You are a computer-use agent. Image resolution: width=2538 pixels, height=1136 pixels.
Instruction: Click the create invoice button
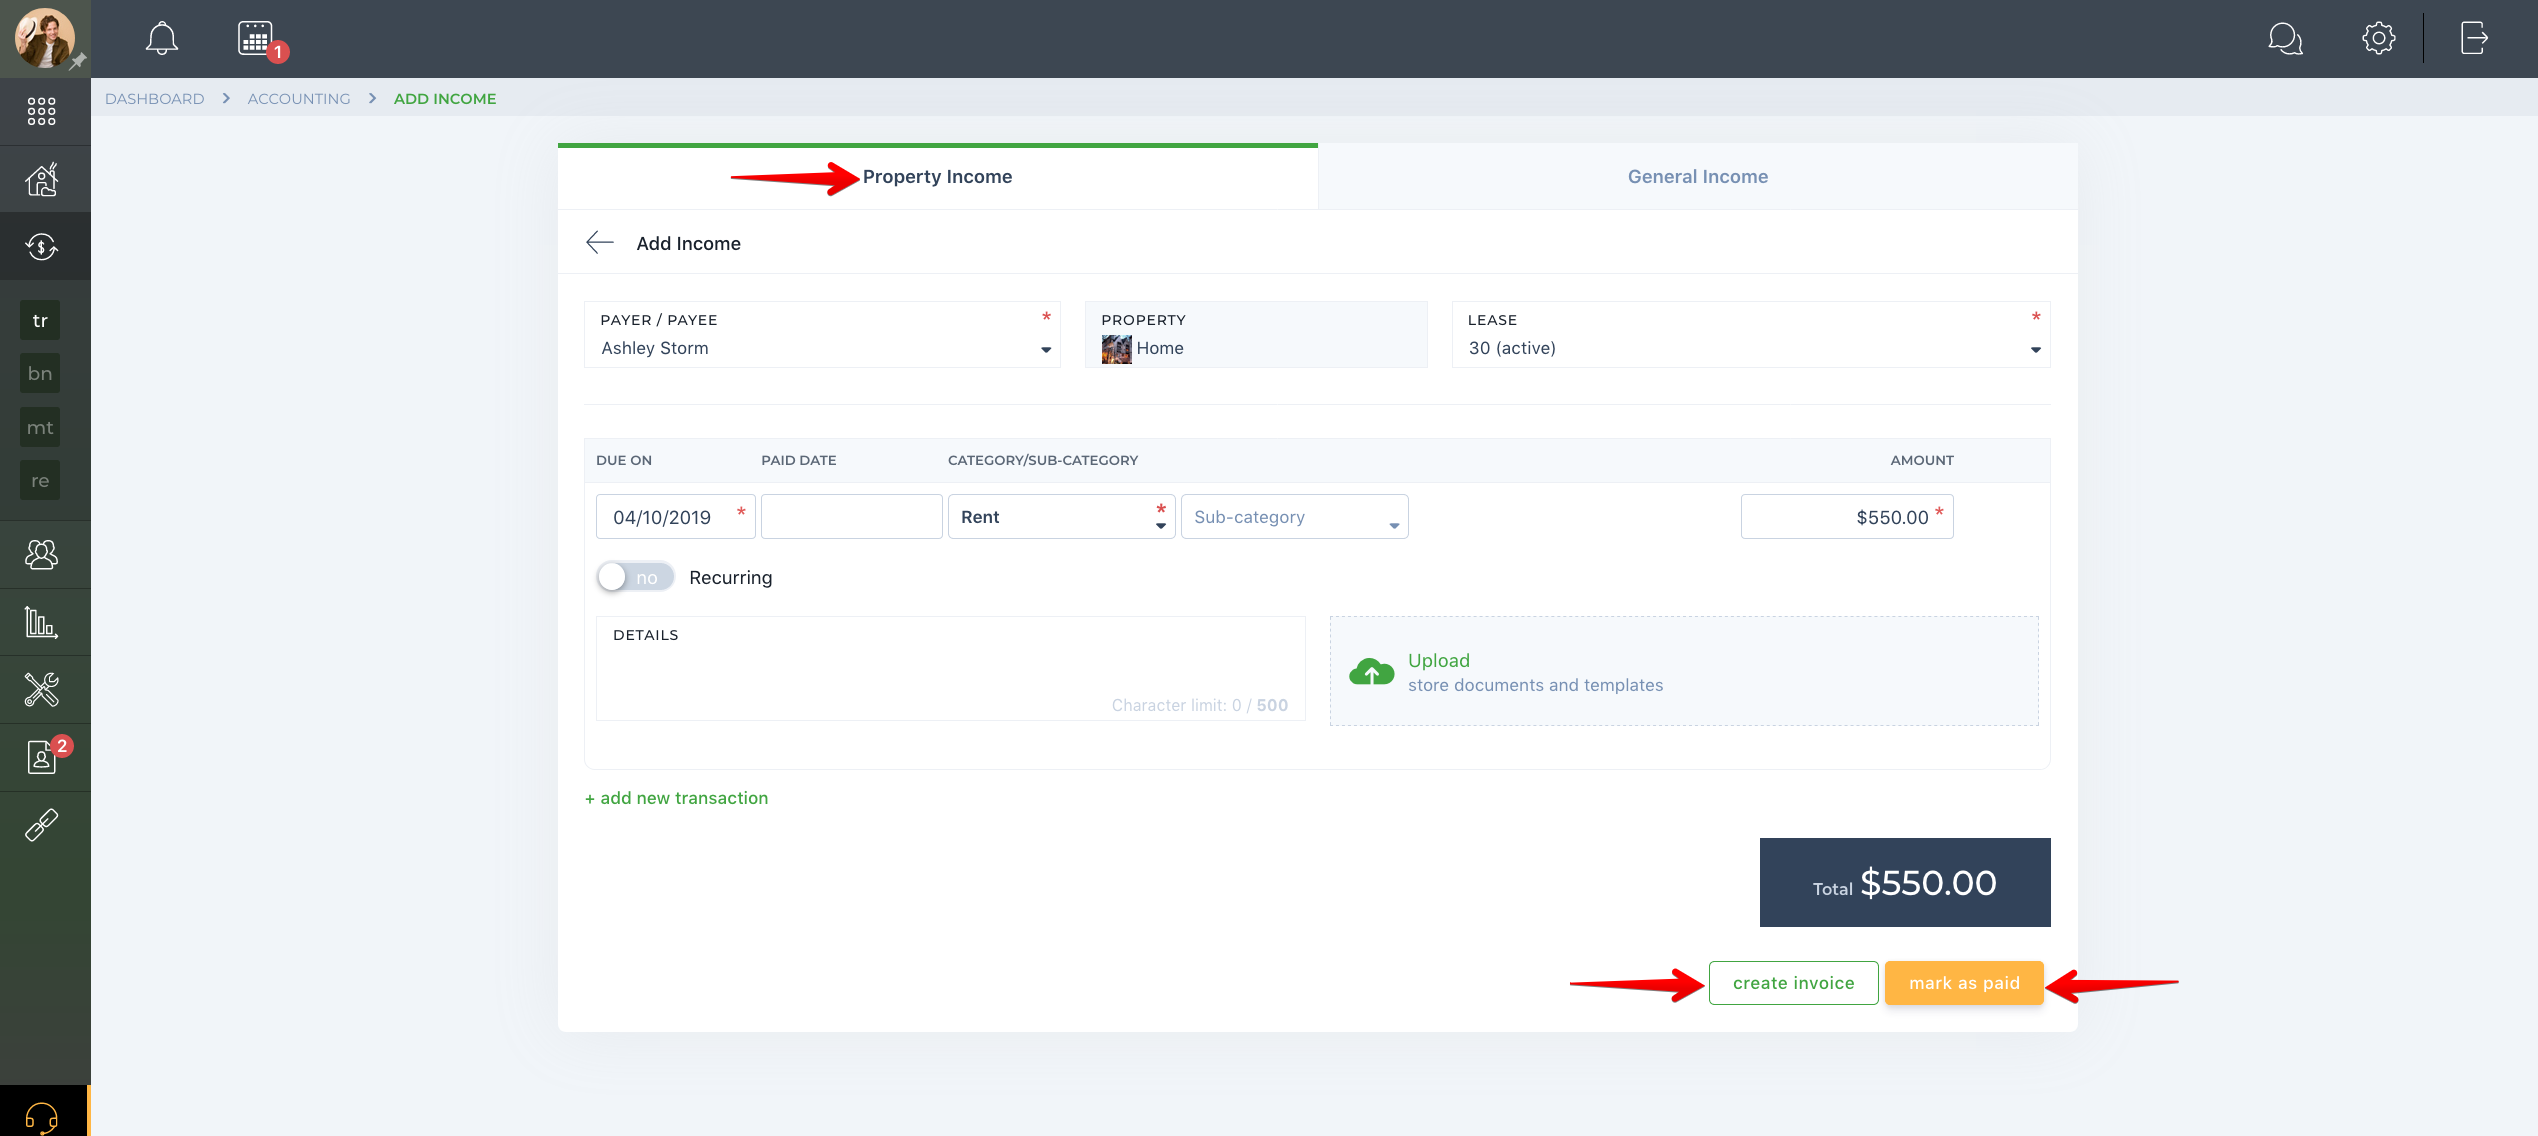point(1794,983)
